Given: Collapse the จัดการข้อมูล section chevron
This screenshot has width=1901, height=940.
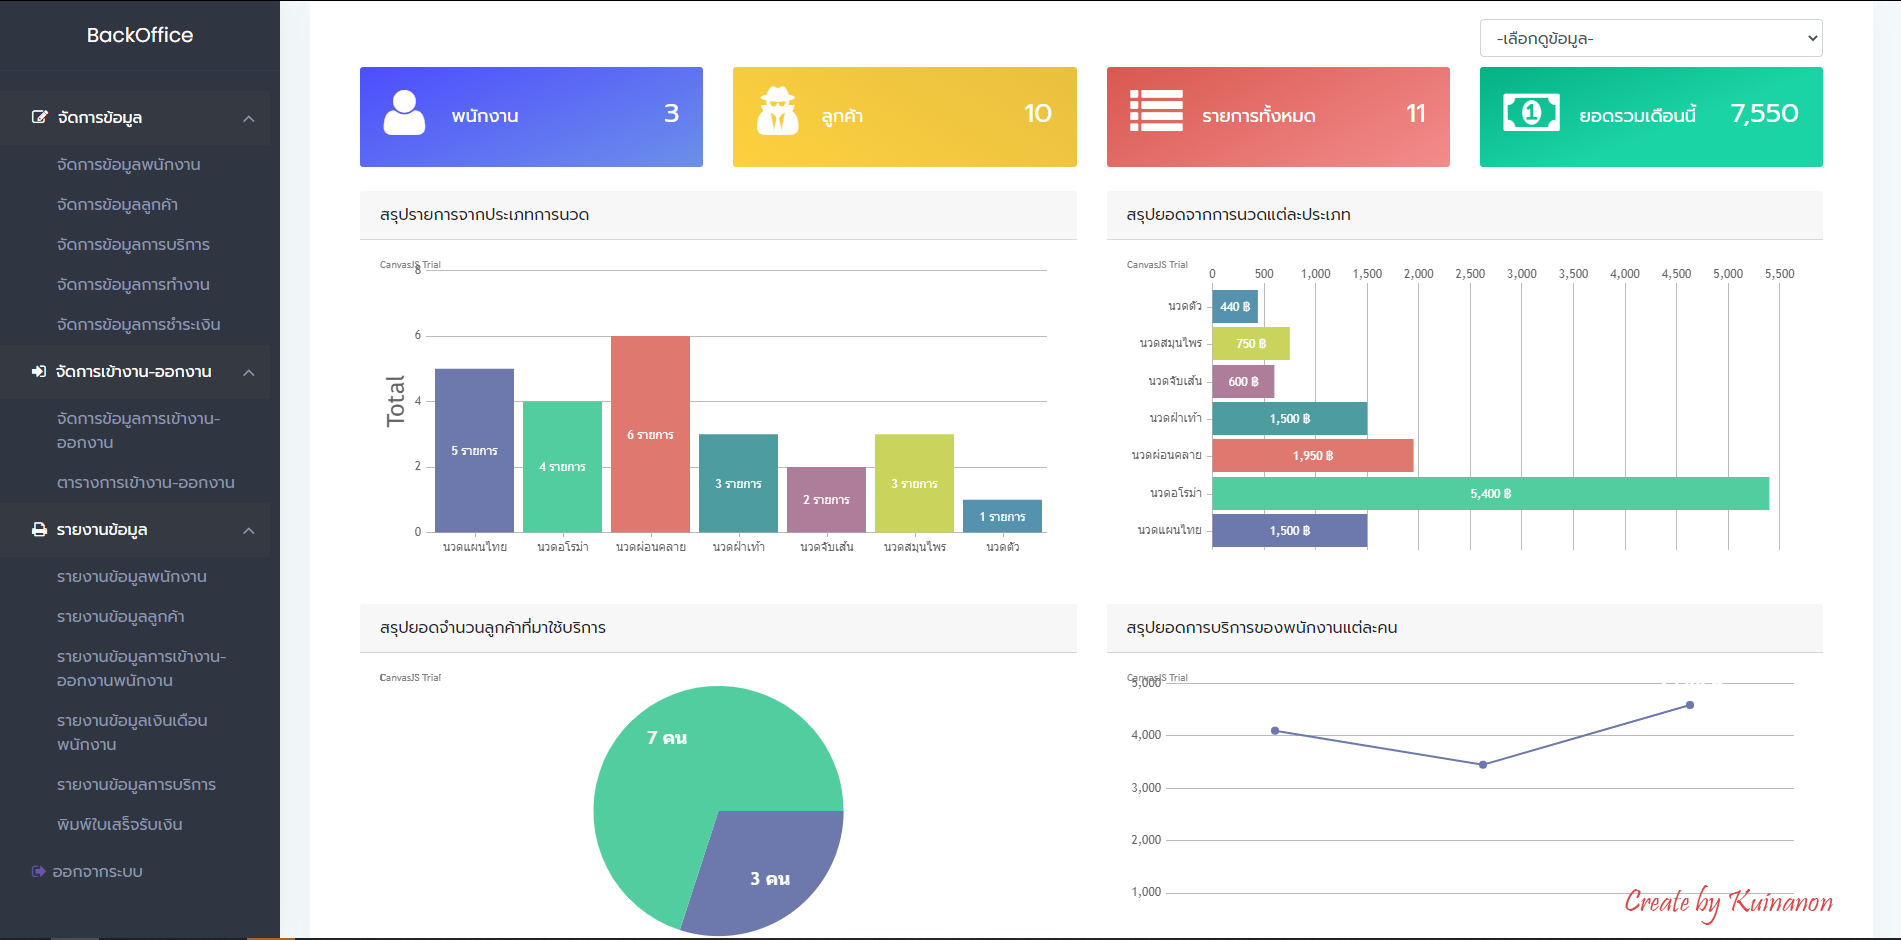Looking at the screenshot, I should coord(249,119).
